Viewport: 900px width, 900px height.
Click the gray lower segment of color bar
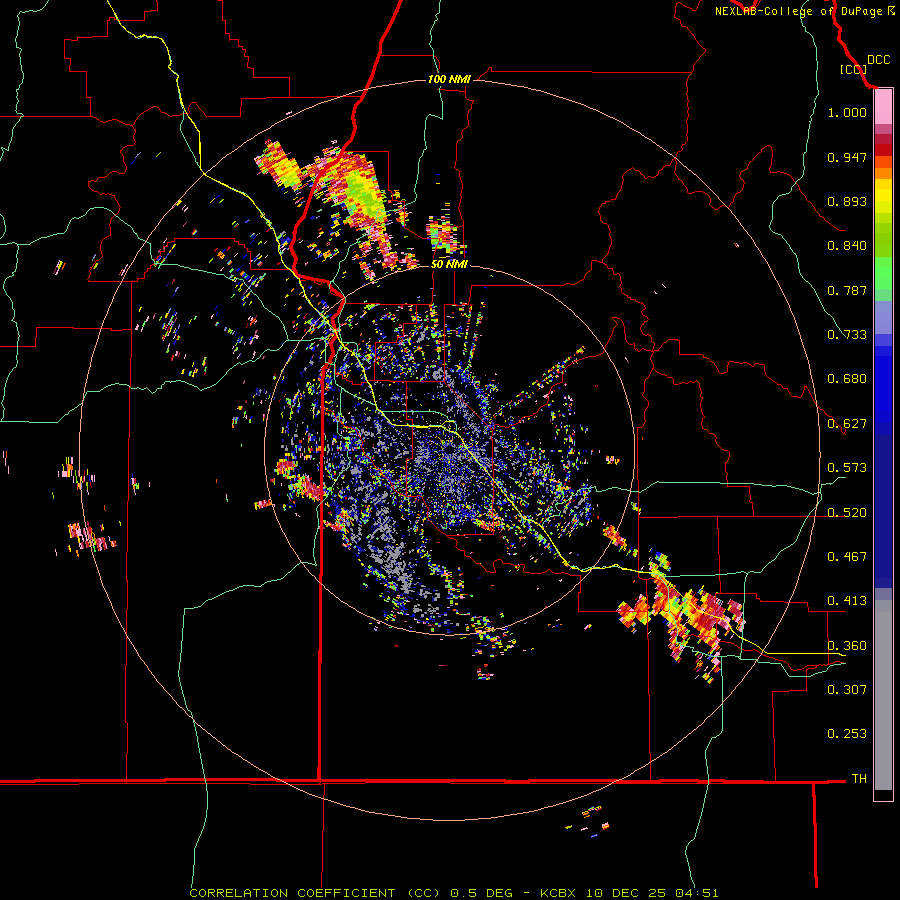point(883,695)
